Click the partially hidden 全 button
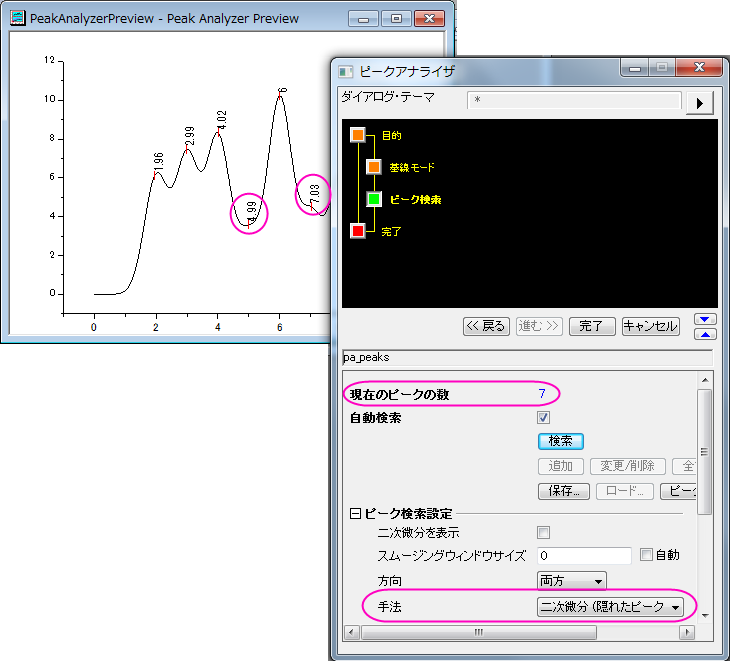The image size is (730, 661). [x=684, y=466]
